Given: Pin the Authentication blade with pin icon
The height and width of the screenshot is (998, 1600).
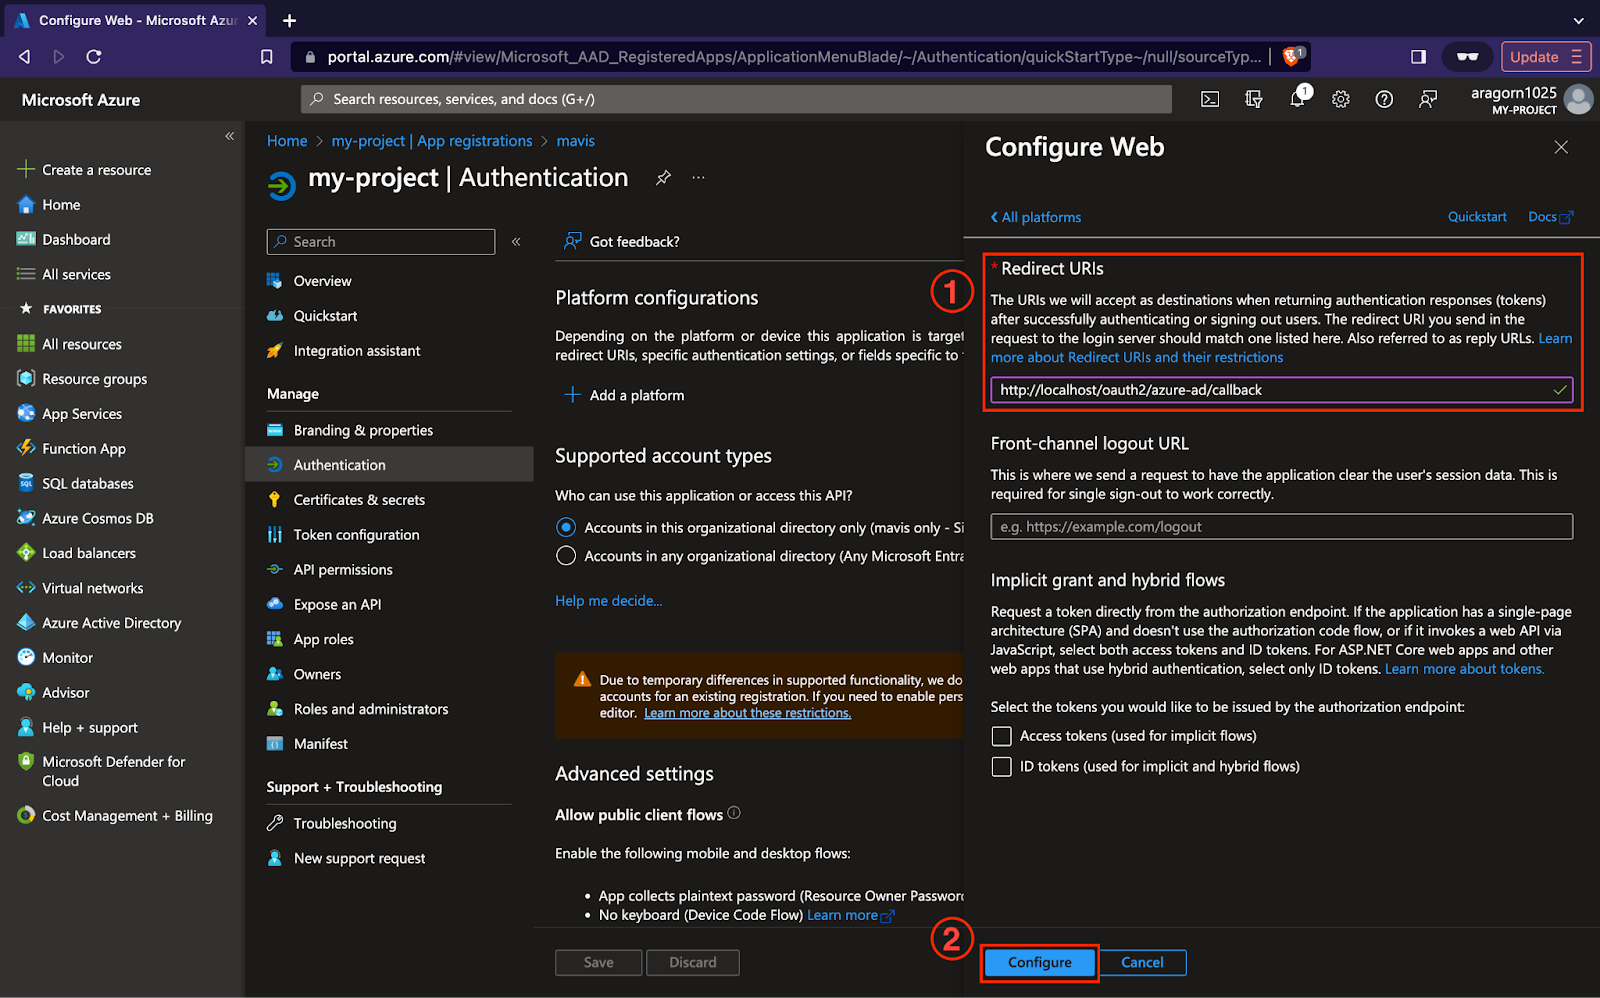Looking at the screenshot, I should tap(663, 178).
